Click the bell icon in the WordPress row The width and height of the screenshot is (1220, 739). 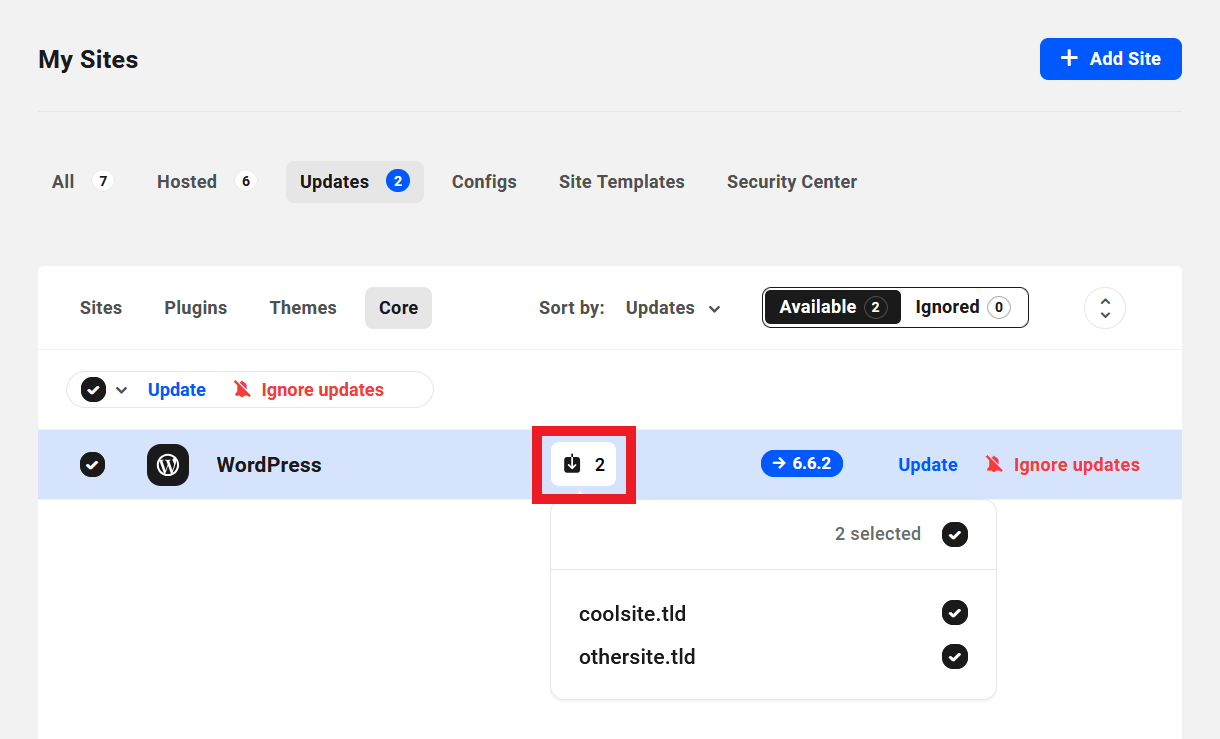pyautogui.click(x=993, y=464)
